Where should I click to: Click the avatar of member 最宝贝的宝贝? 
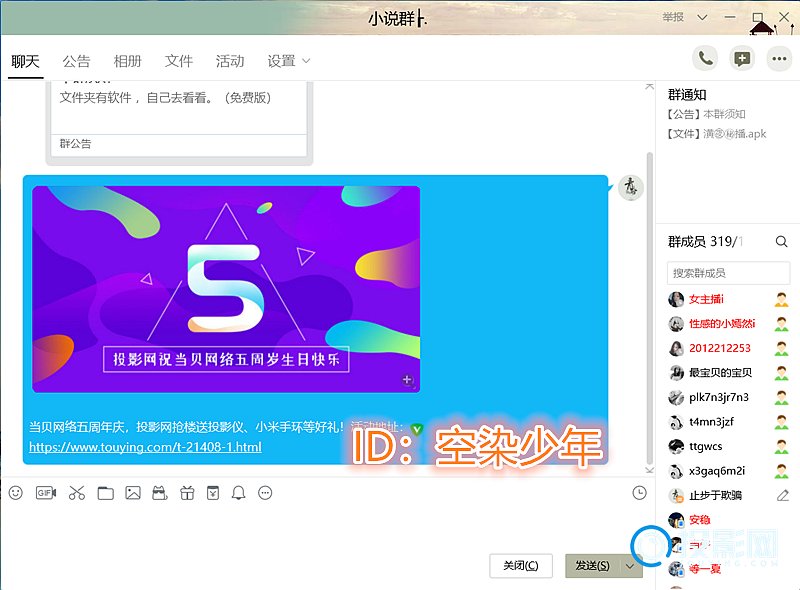point(676,373)
